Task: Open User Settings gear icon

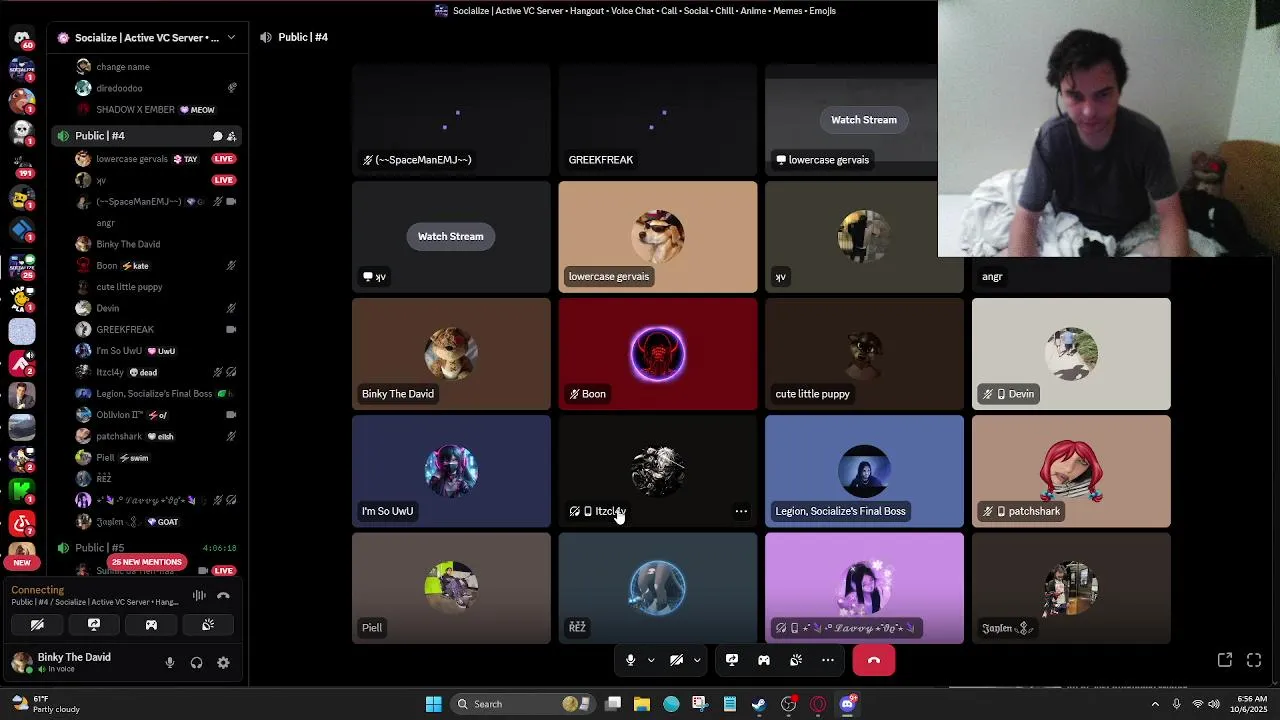Action: 223,663
